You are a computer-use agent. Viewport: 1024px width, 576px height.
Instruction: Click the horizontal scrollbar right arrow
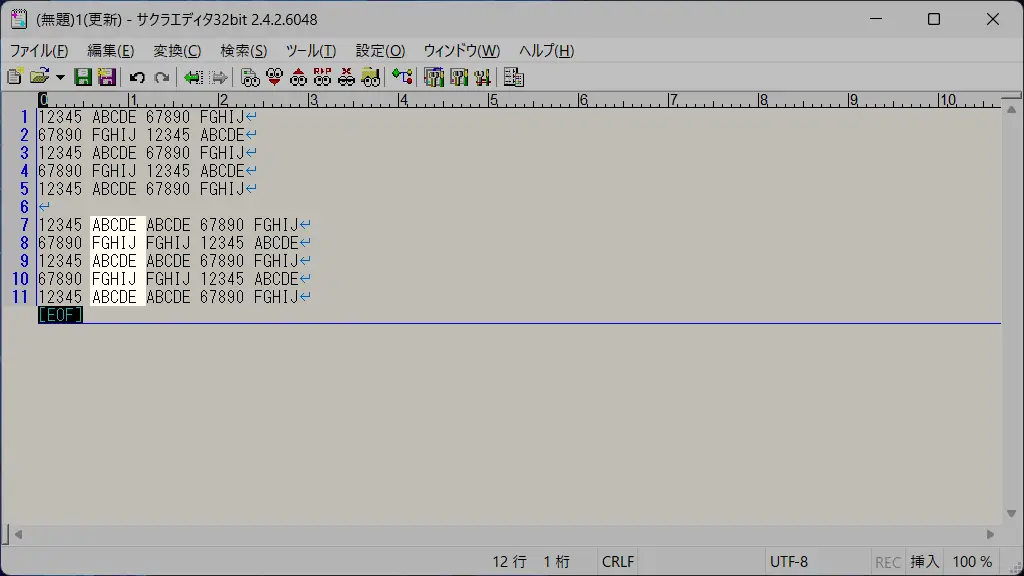pos(991,535)
